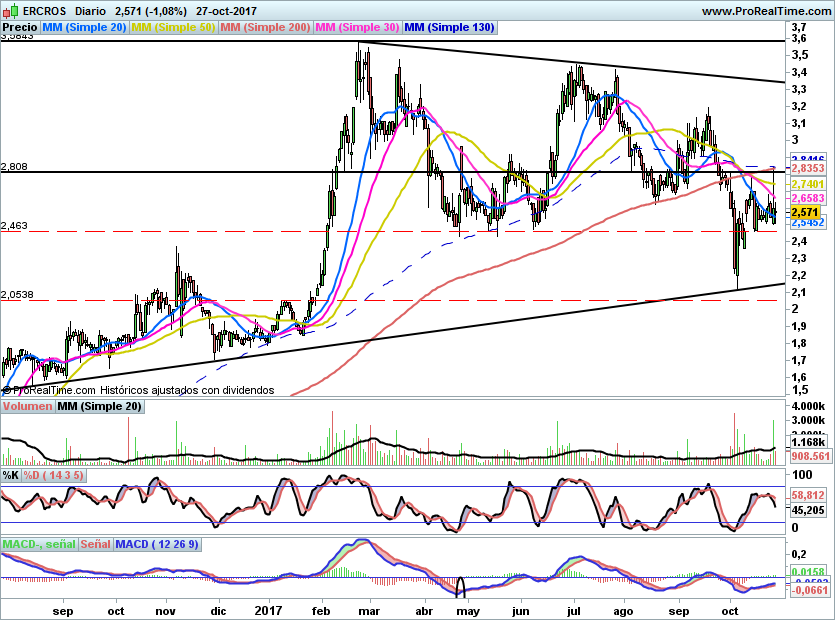Click the red Señal label
Screen dimensions: 835x620
tap(95, 544)
